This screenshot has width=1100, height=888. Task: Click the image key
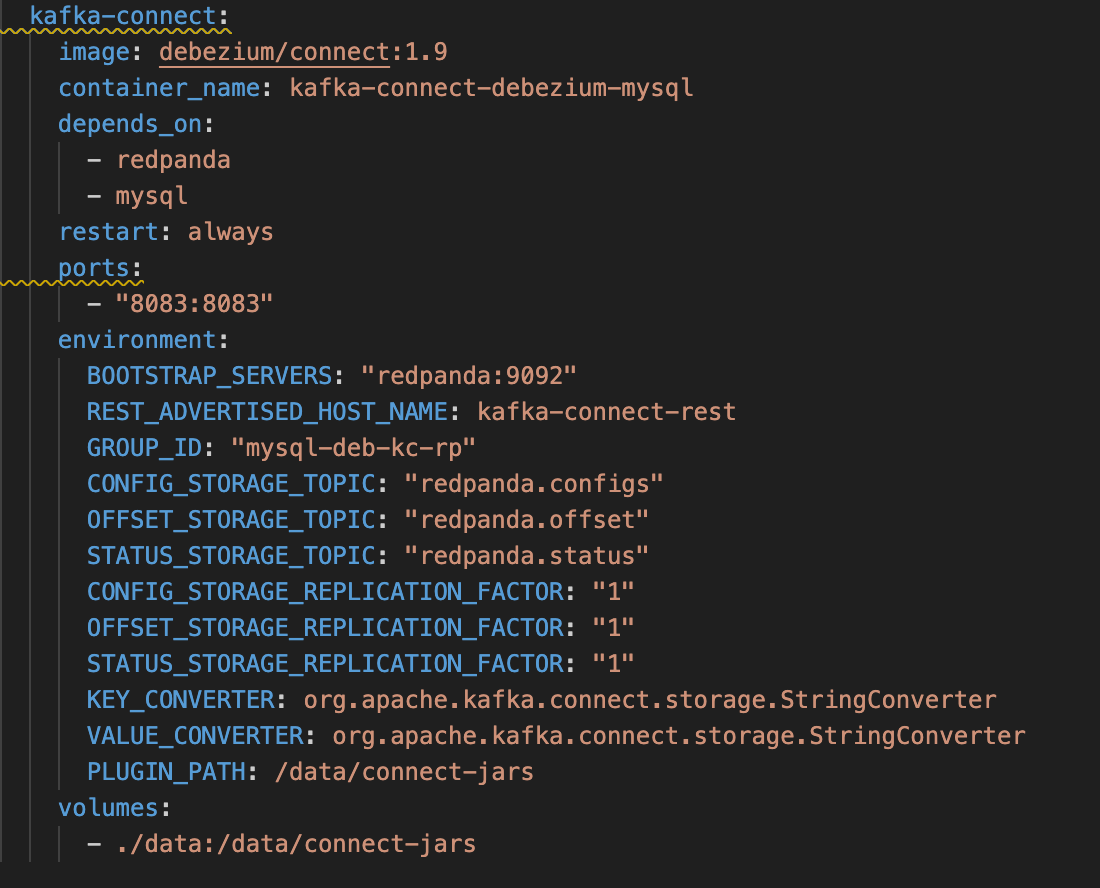click(95, 52)
